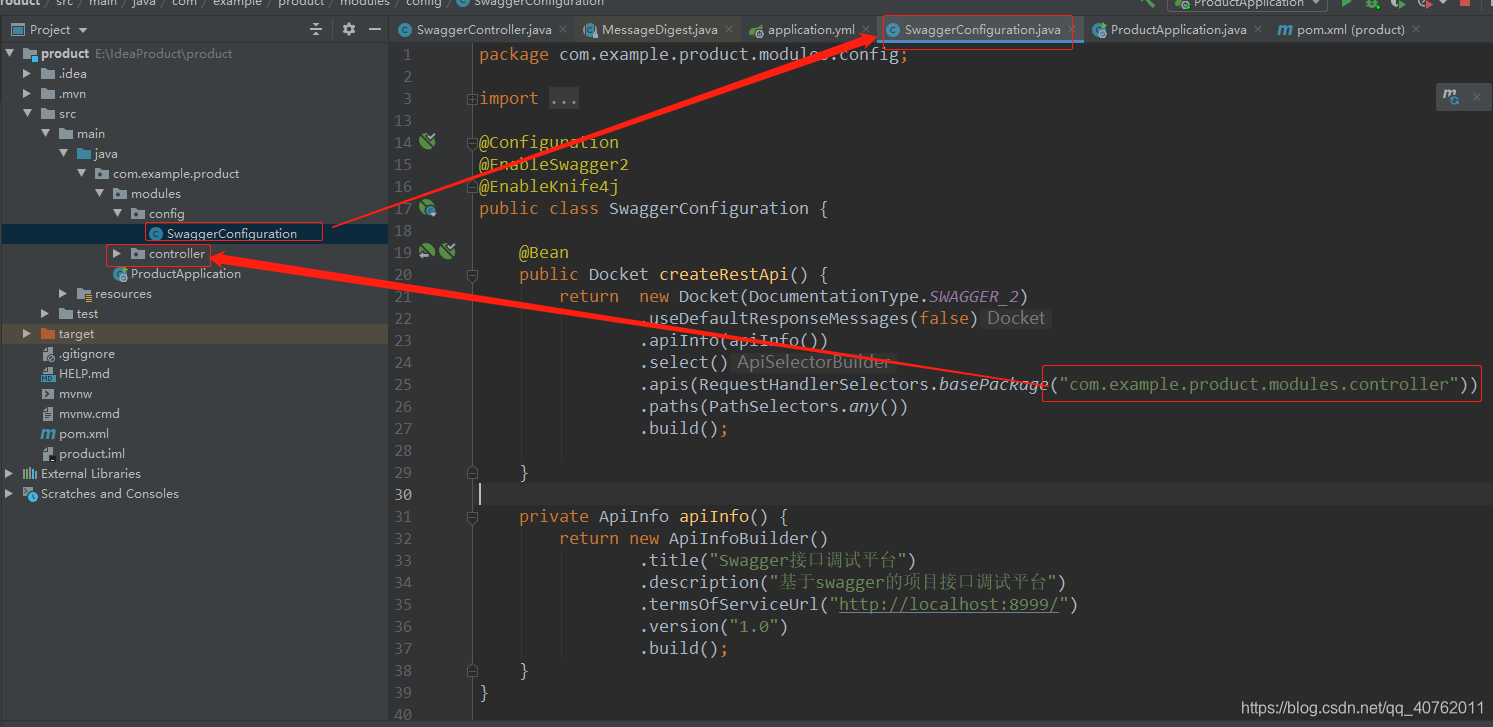Collapse the modules package
The image size is (1493, 727).
click(100, 194)
